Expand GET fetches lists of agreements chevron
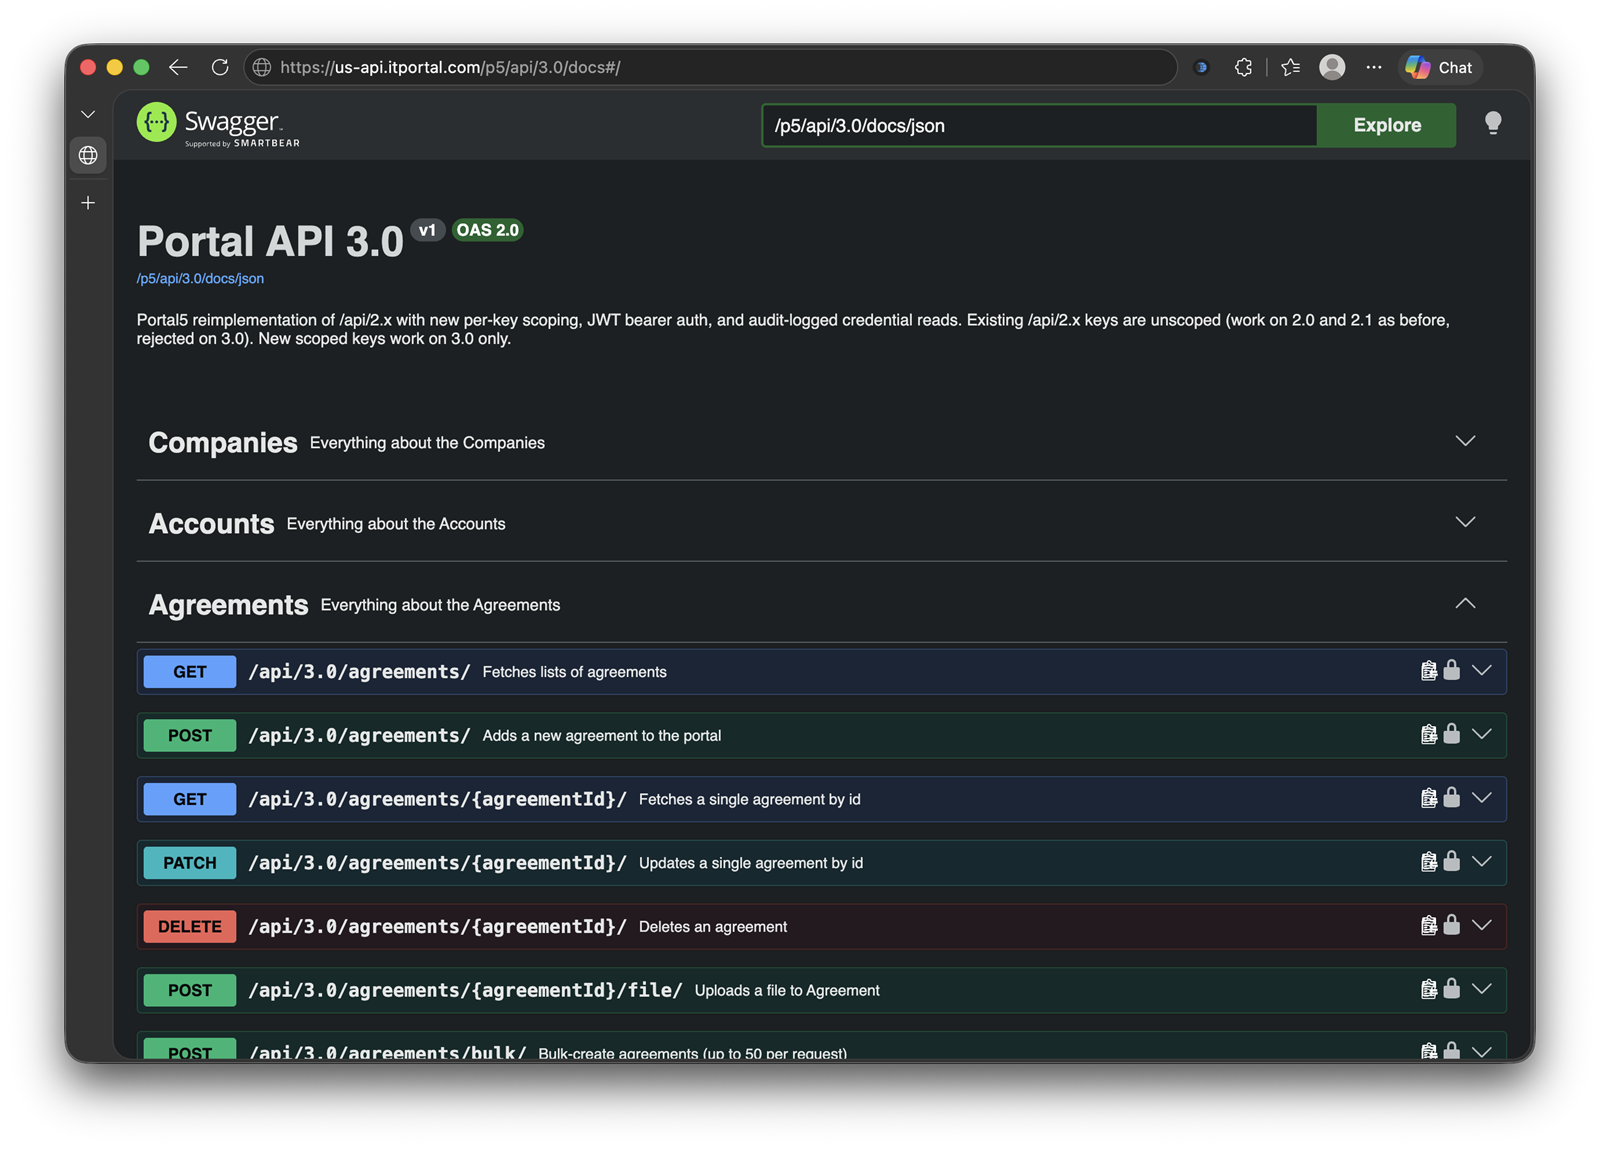This screenshot has height=1149, width=1600. 1481,671
